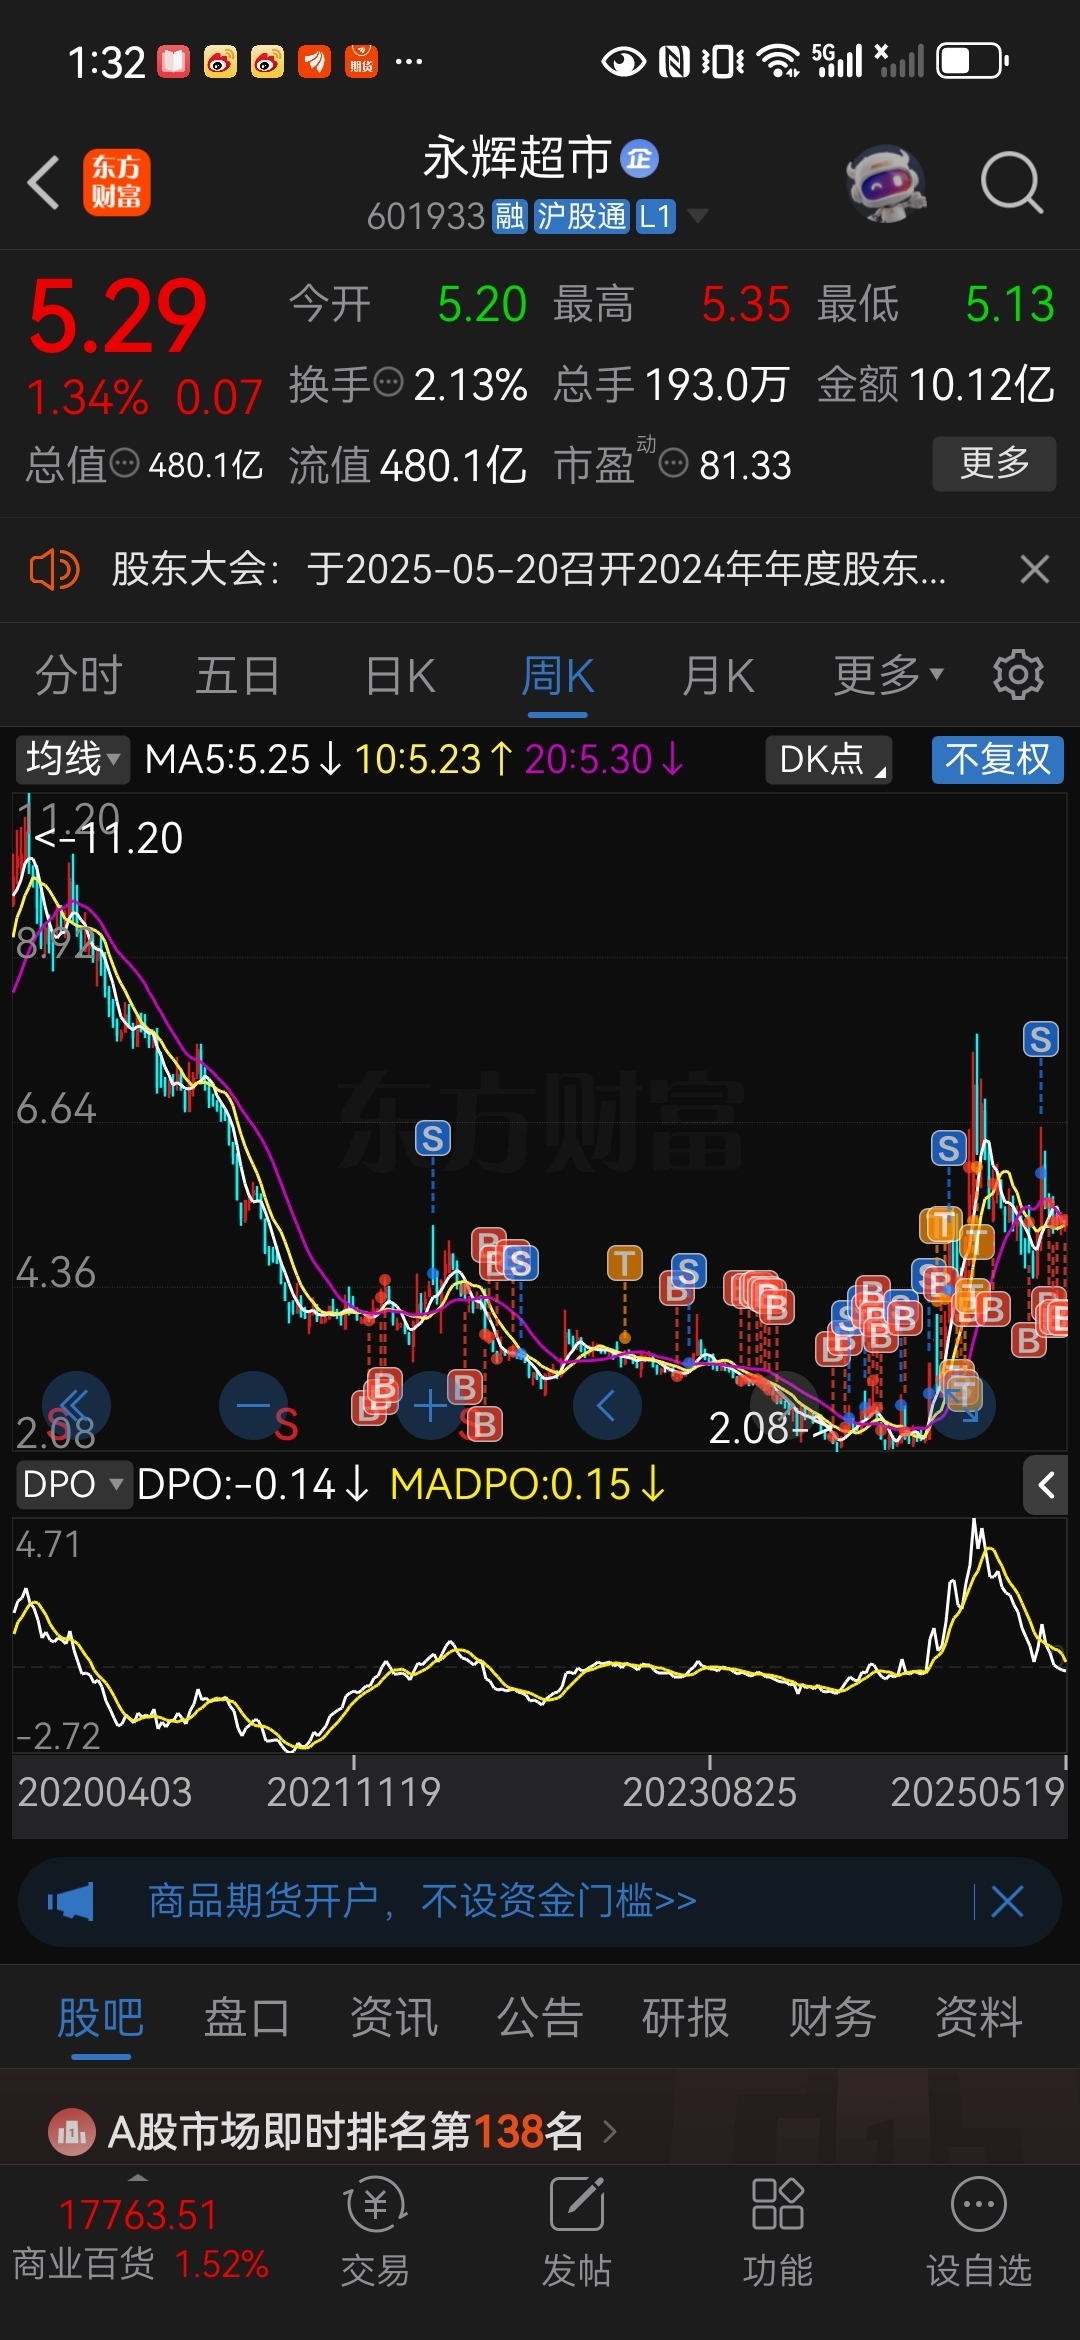
Task: Tap the top-right S sell marker
Action: point(1040,1040)
